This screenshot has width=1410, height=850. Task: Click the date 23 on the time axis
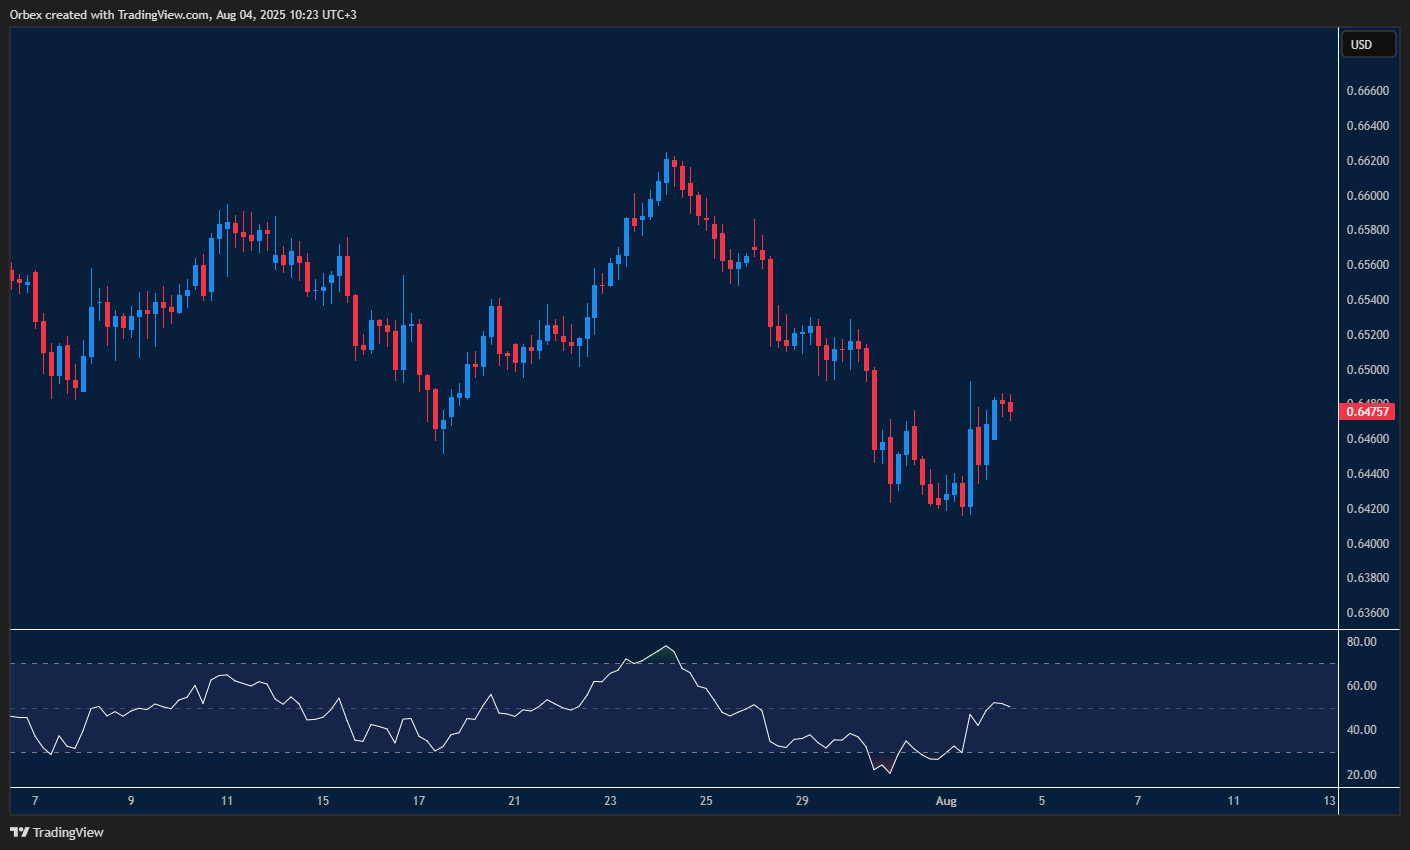pyautogui.click(x=611, y=801)
